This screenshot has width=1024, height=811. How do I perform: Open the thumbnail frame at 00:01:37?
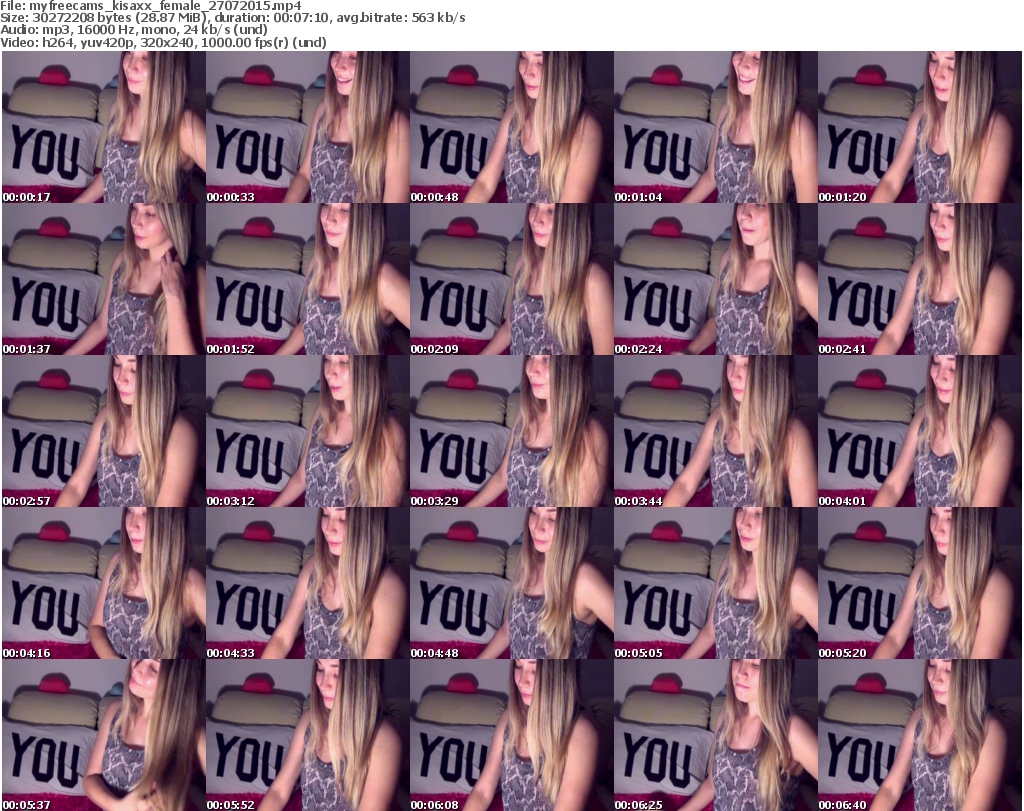coord(104,279)
